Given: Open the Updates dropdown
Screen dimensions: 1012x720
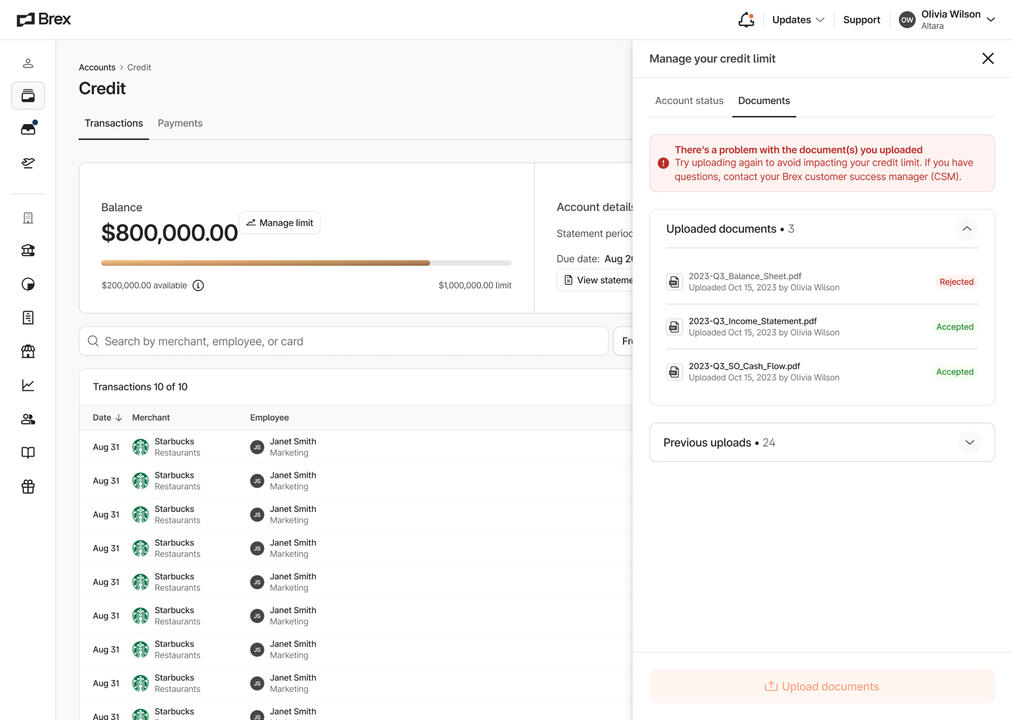Looking at the screenshot, I should 798,20.
